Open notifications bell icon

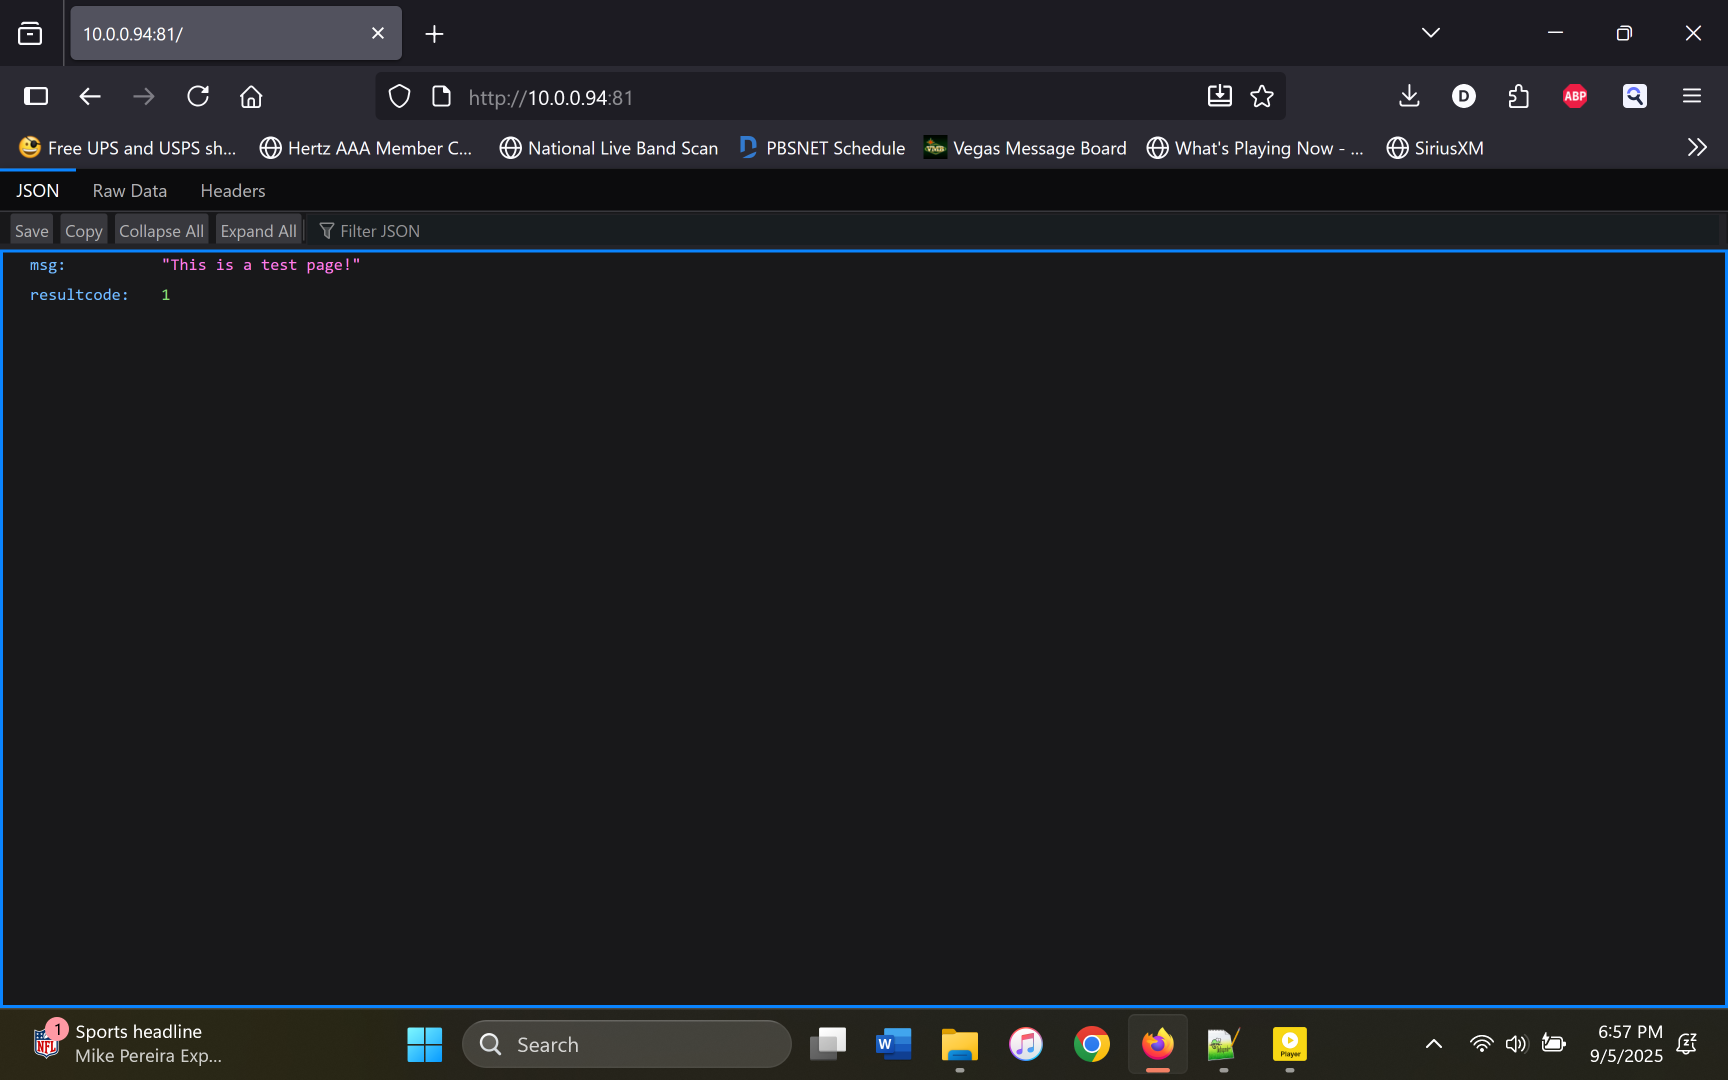coord(1687,1044)
